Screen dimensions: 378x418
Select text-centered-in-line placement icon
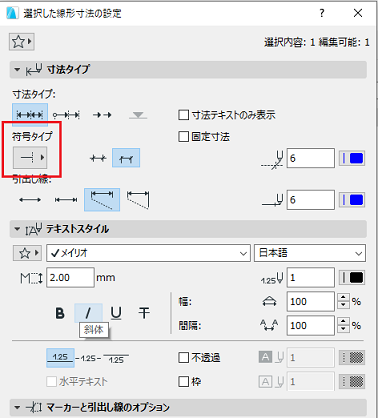click(x=88, y=359)
